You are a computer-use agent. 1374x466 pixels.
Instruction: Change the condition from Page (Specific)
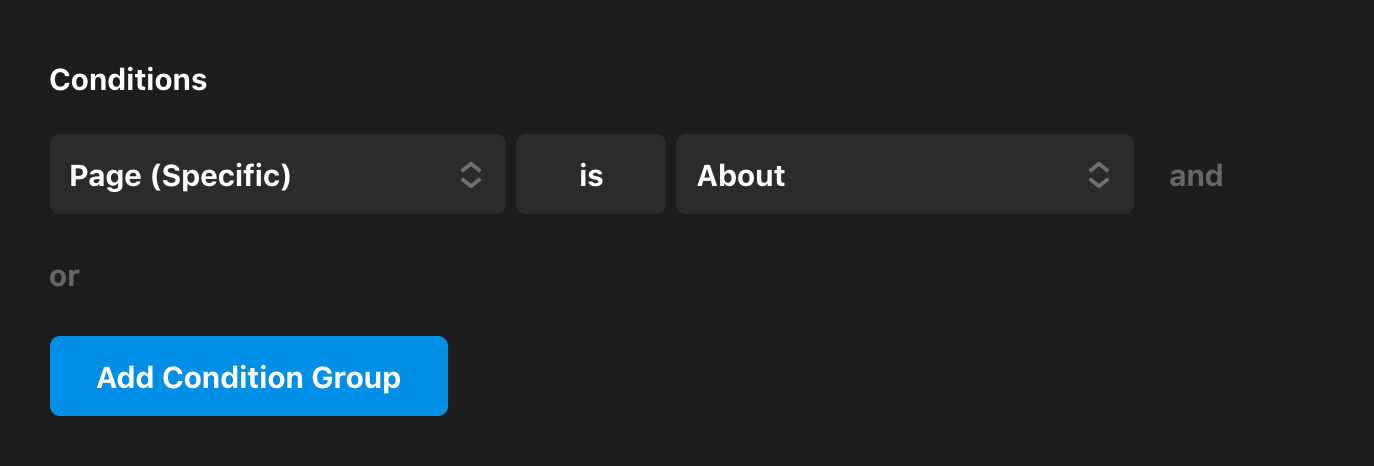(277, 175)
